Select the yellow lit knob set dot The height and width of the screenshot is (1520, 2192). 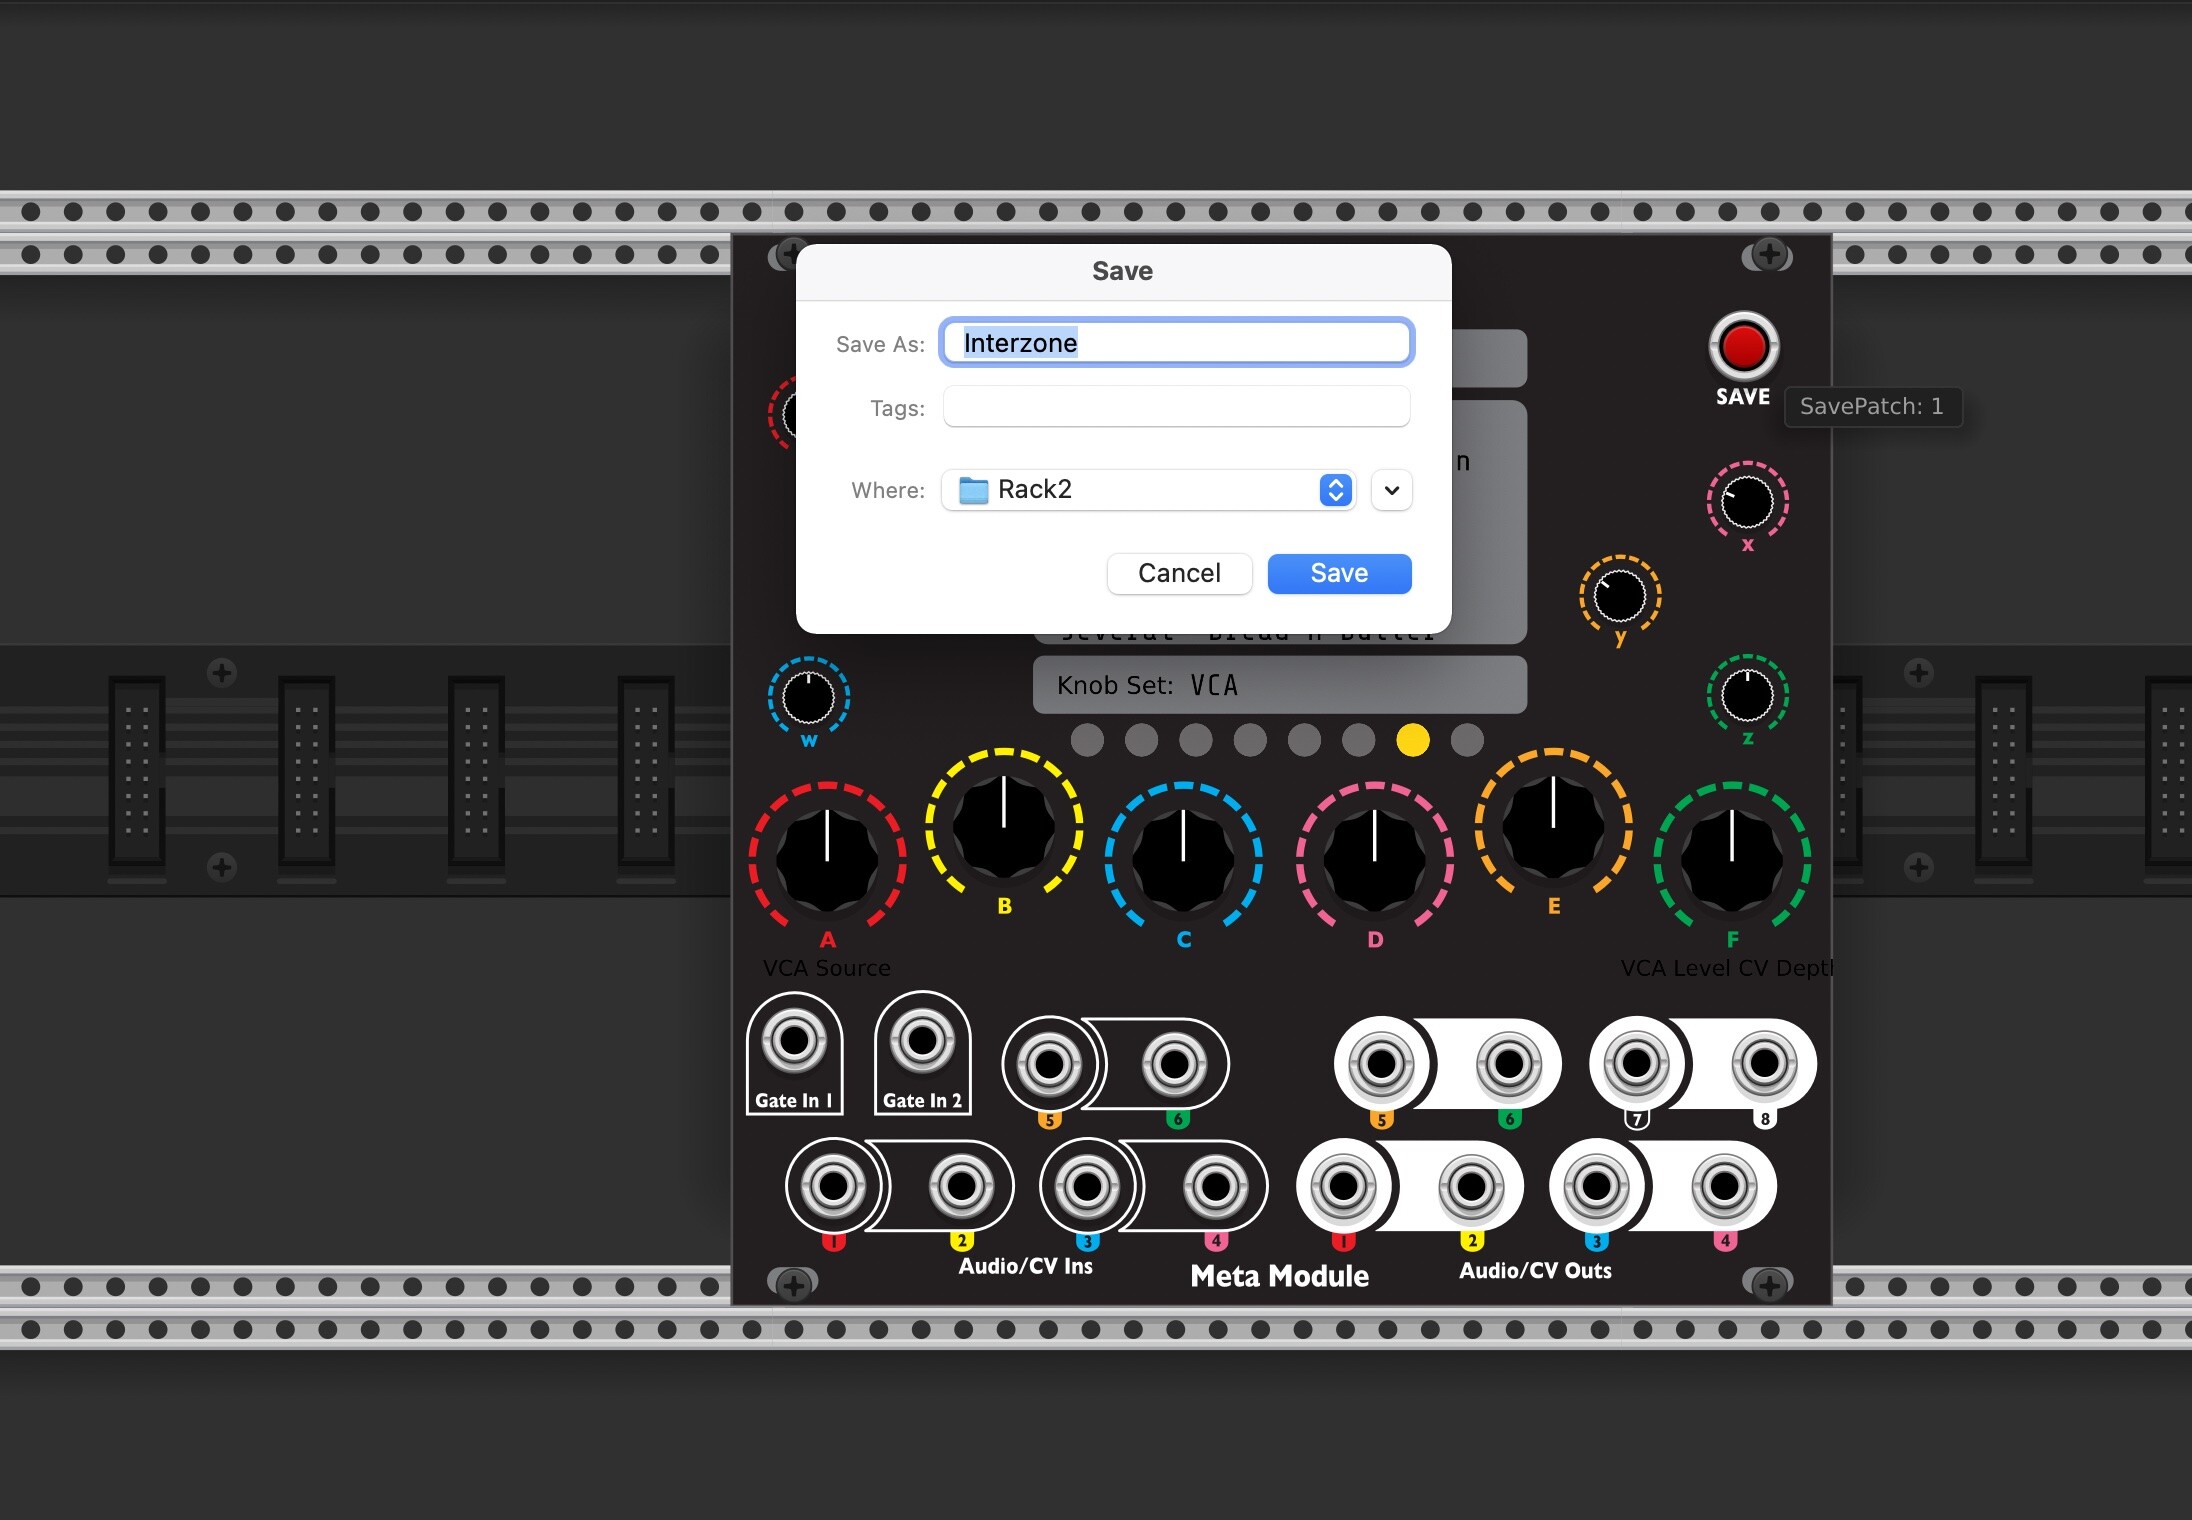1412,740
